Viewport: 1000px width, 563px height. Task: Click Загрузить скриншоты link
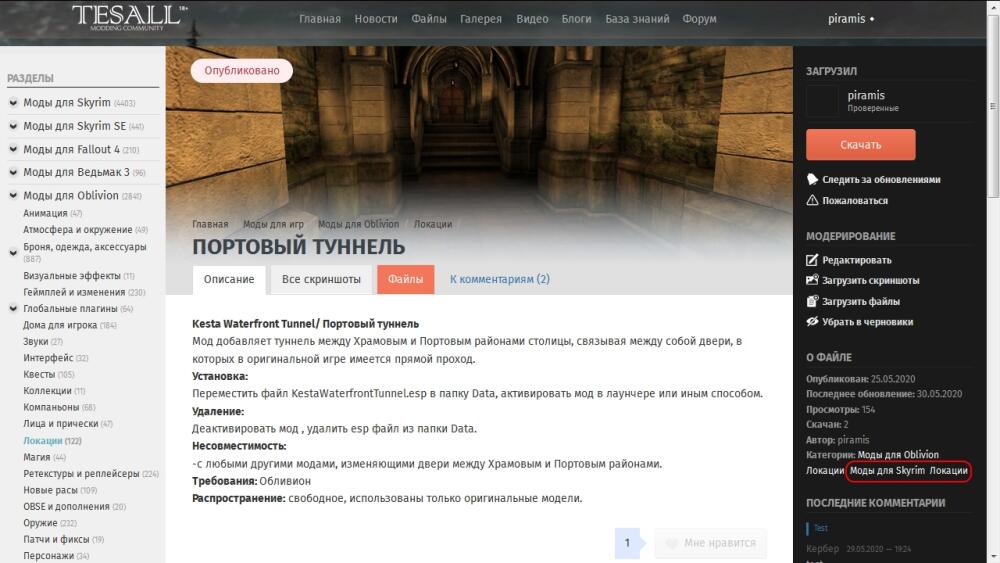click(x=871, y=280)
